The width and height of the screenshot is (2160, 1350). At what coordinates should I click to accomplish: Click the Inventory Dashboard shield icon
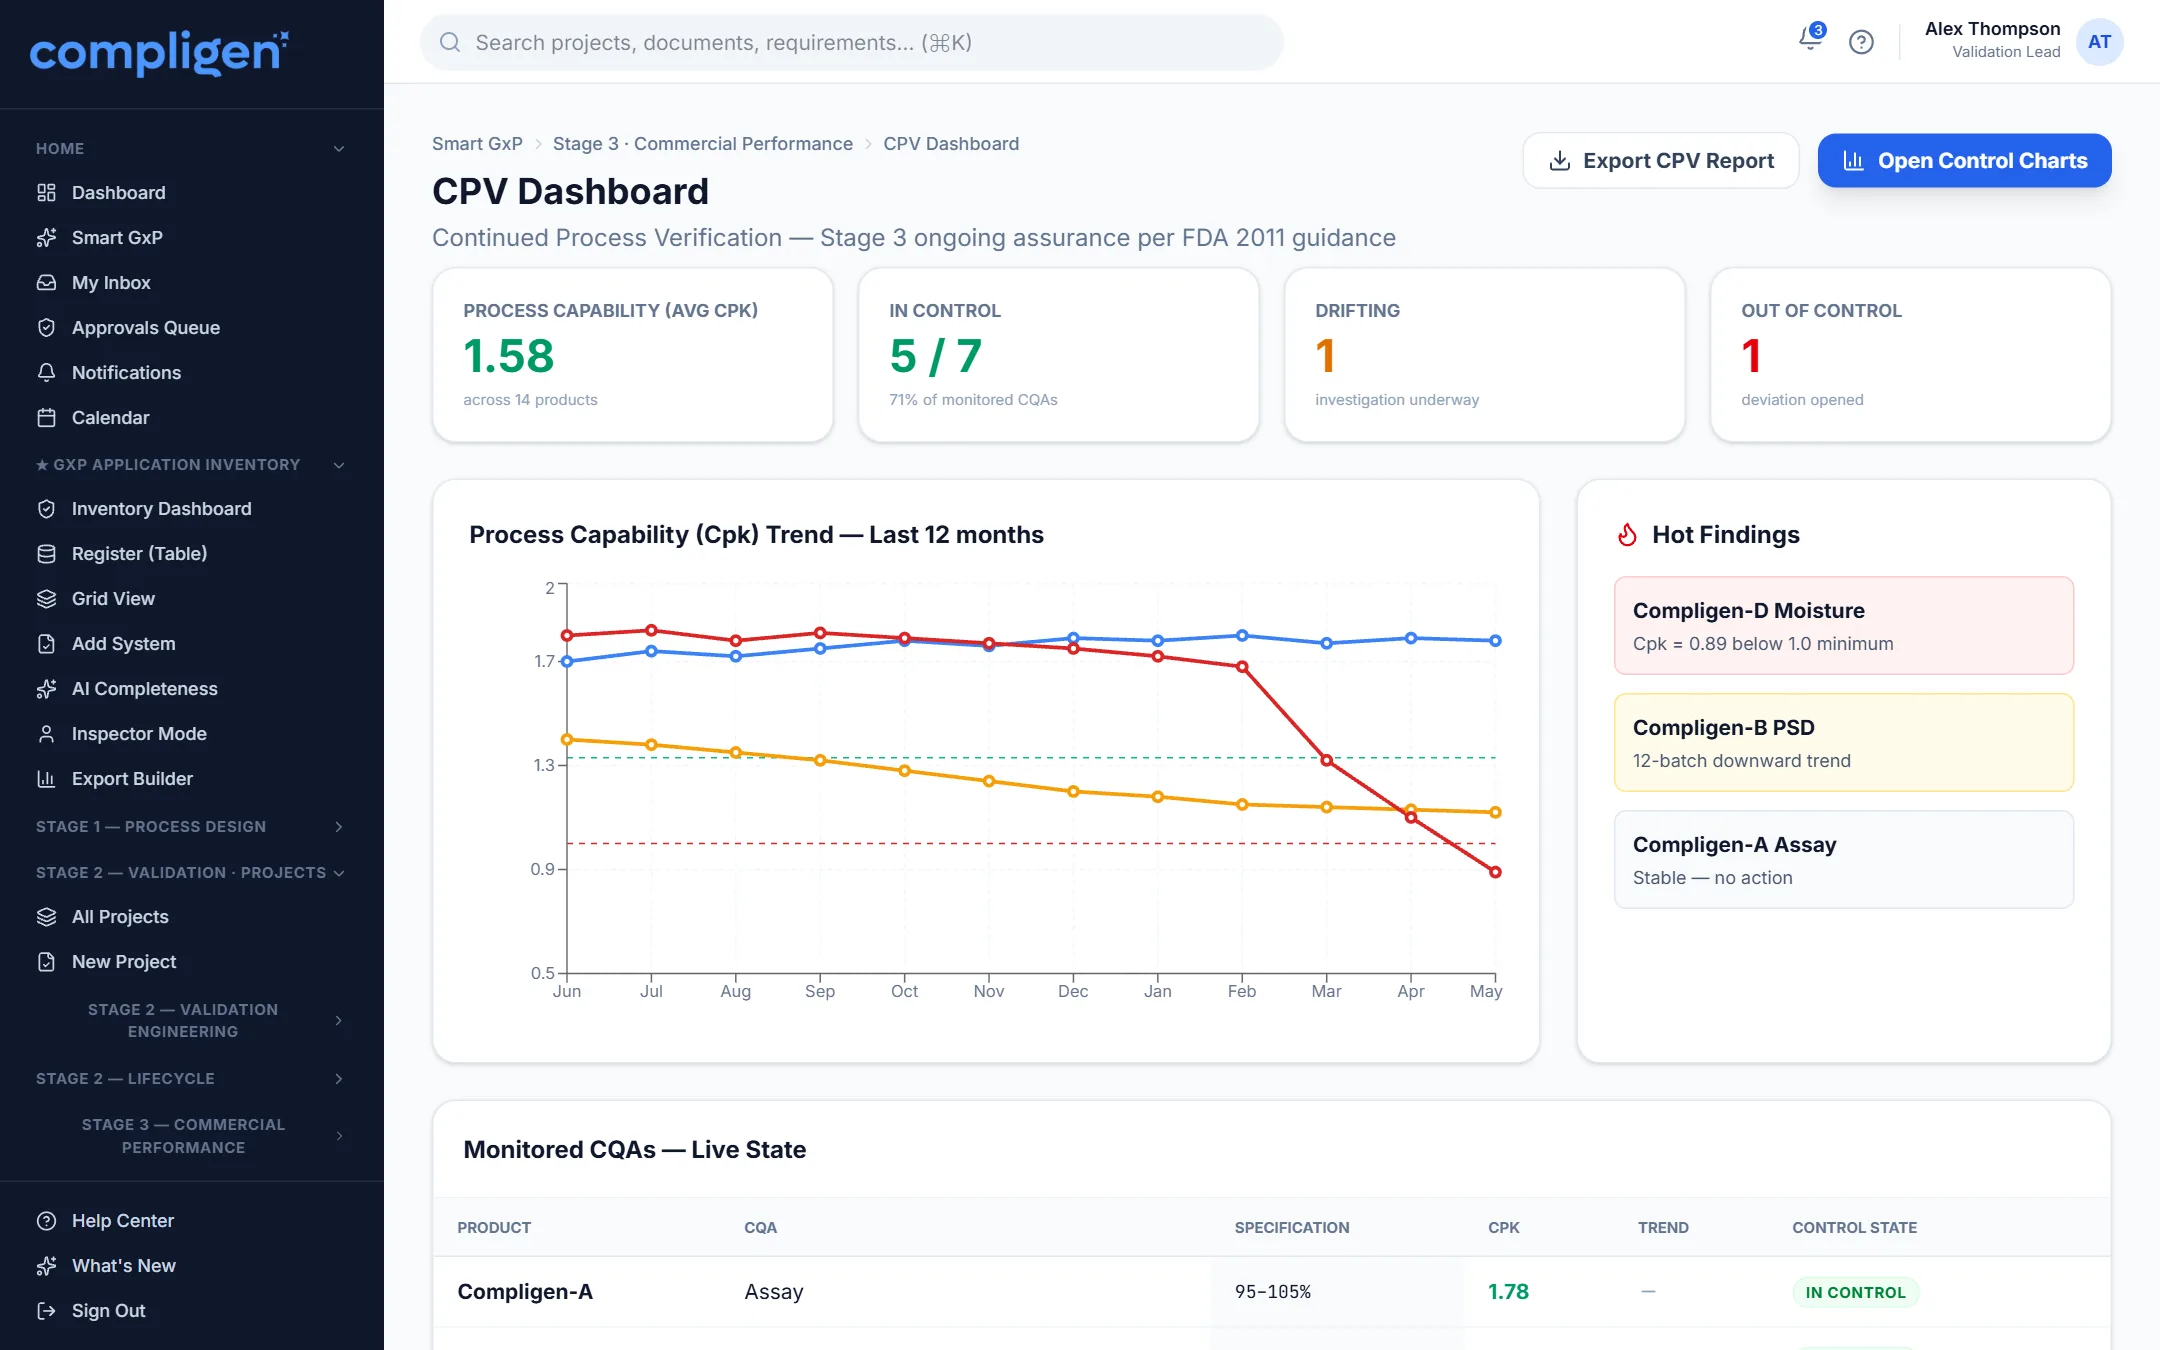point(46,508)
